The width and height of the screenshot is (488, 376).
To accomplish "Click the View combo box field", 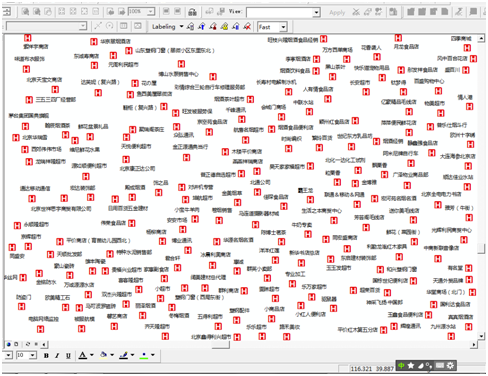I will (283, 12).
